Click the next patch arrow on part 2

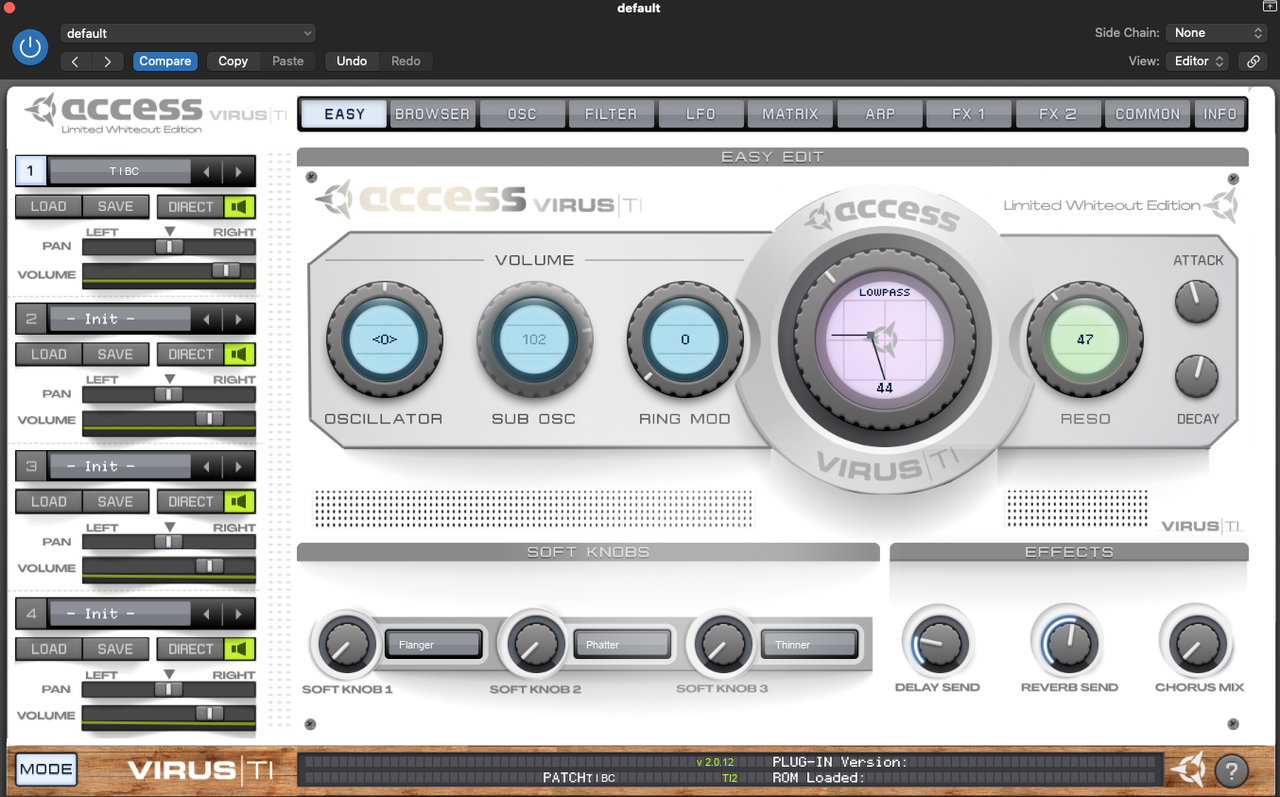(x=238, y=318)
